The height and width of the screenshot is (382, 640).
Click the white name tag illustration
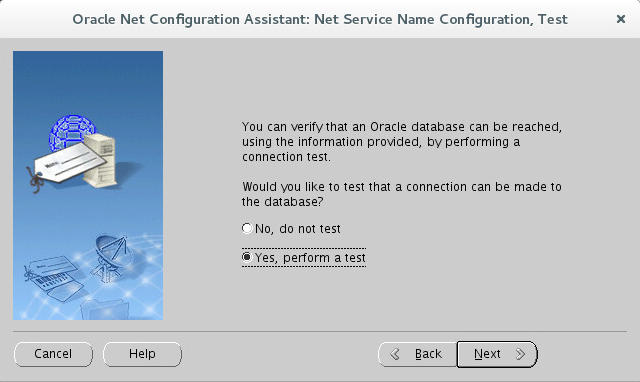[x=70, y=162]
